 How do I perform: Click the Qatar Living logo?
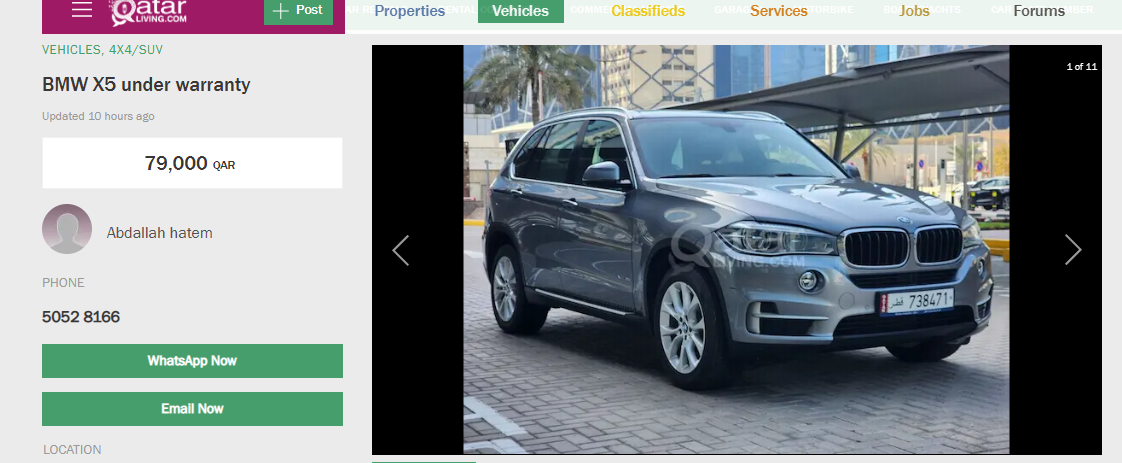[x=148, y=12]
